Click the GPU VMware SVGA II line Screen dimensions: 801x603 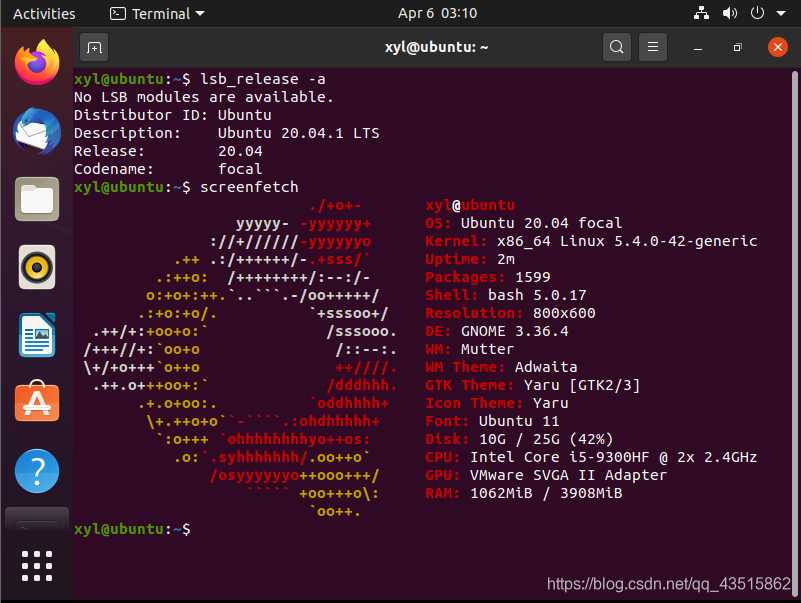point(546,475)
